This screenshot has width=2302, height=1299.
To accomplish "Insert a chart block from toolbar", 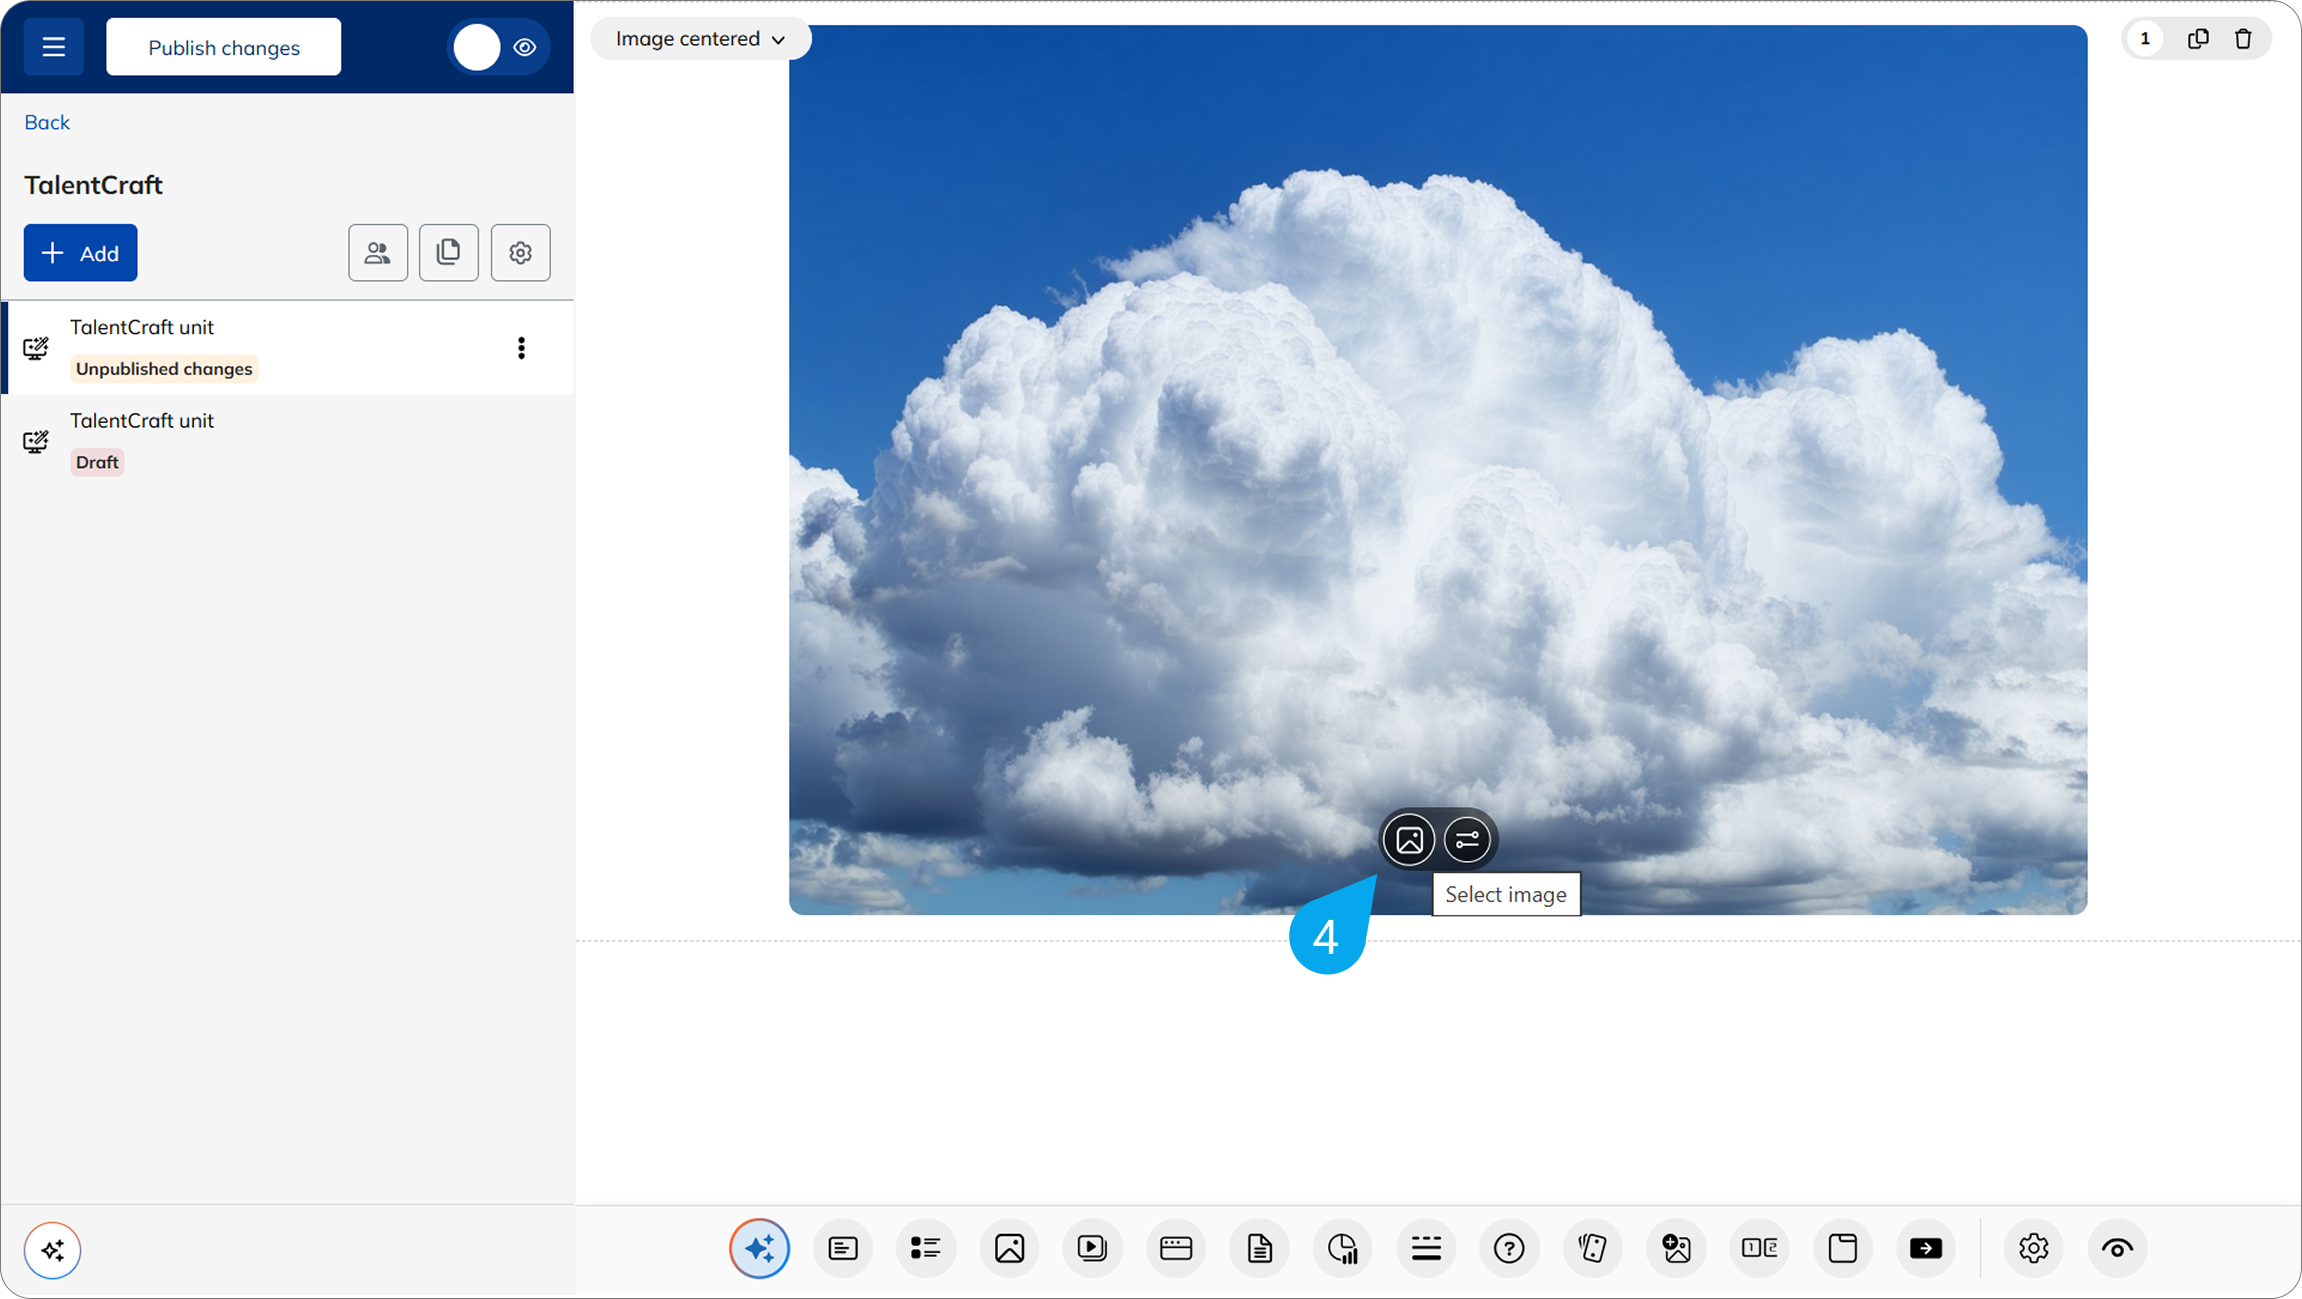I will click(1342, 1248).
